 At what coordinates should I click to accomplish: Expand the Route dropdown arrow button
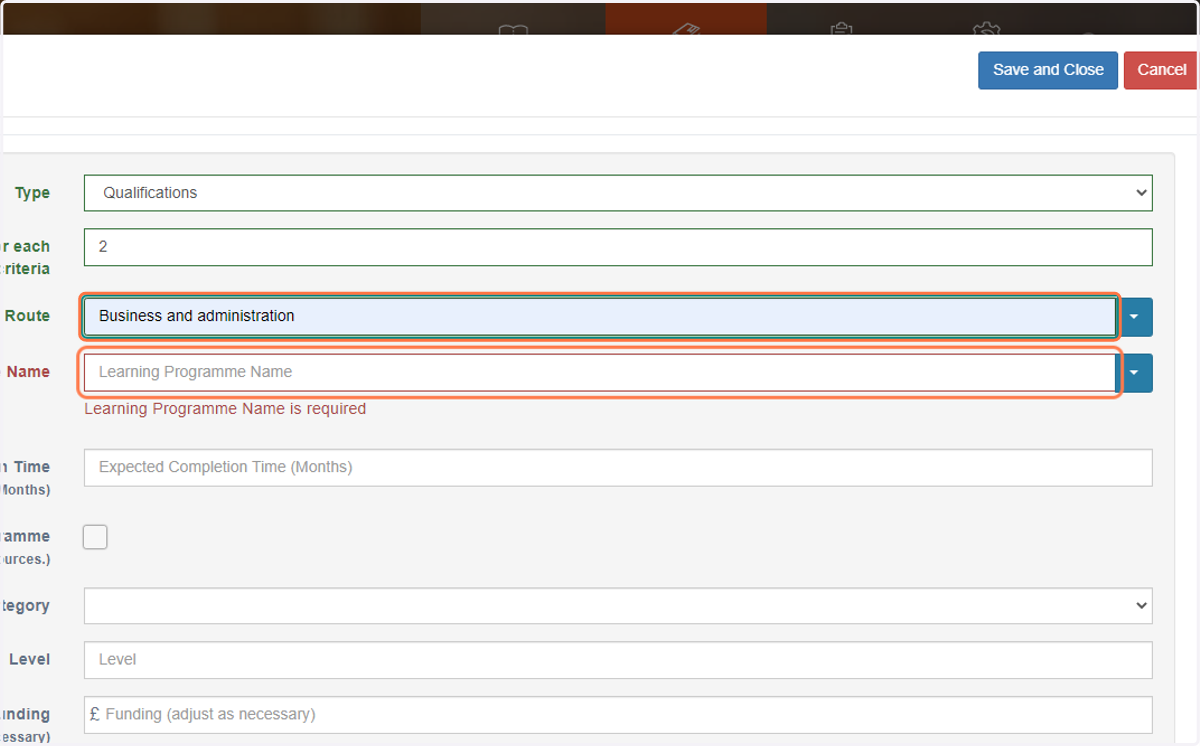click(x=1135, y=316)
